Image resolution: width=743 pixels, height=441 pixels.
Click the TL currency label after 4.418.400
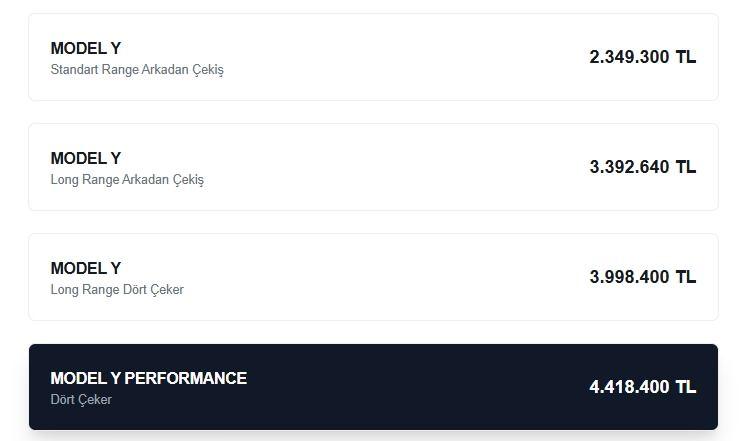tap(686, 387)
